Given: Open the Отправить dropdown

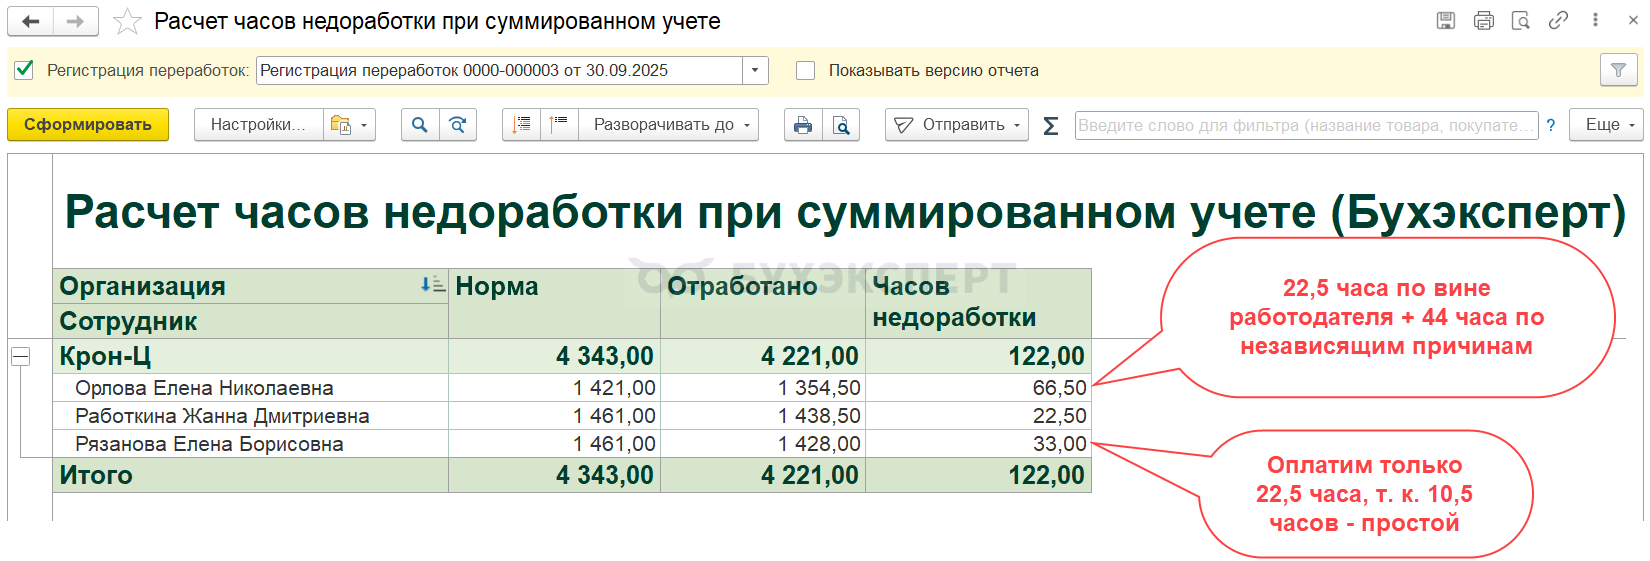Looking at the screenshot, I should (957, 125).
